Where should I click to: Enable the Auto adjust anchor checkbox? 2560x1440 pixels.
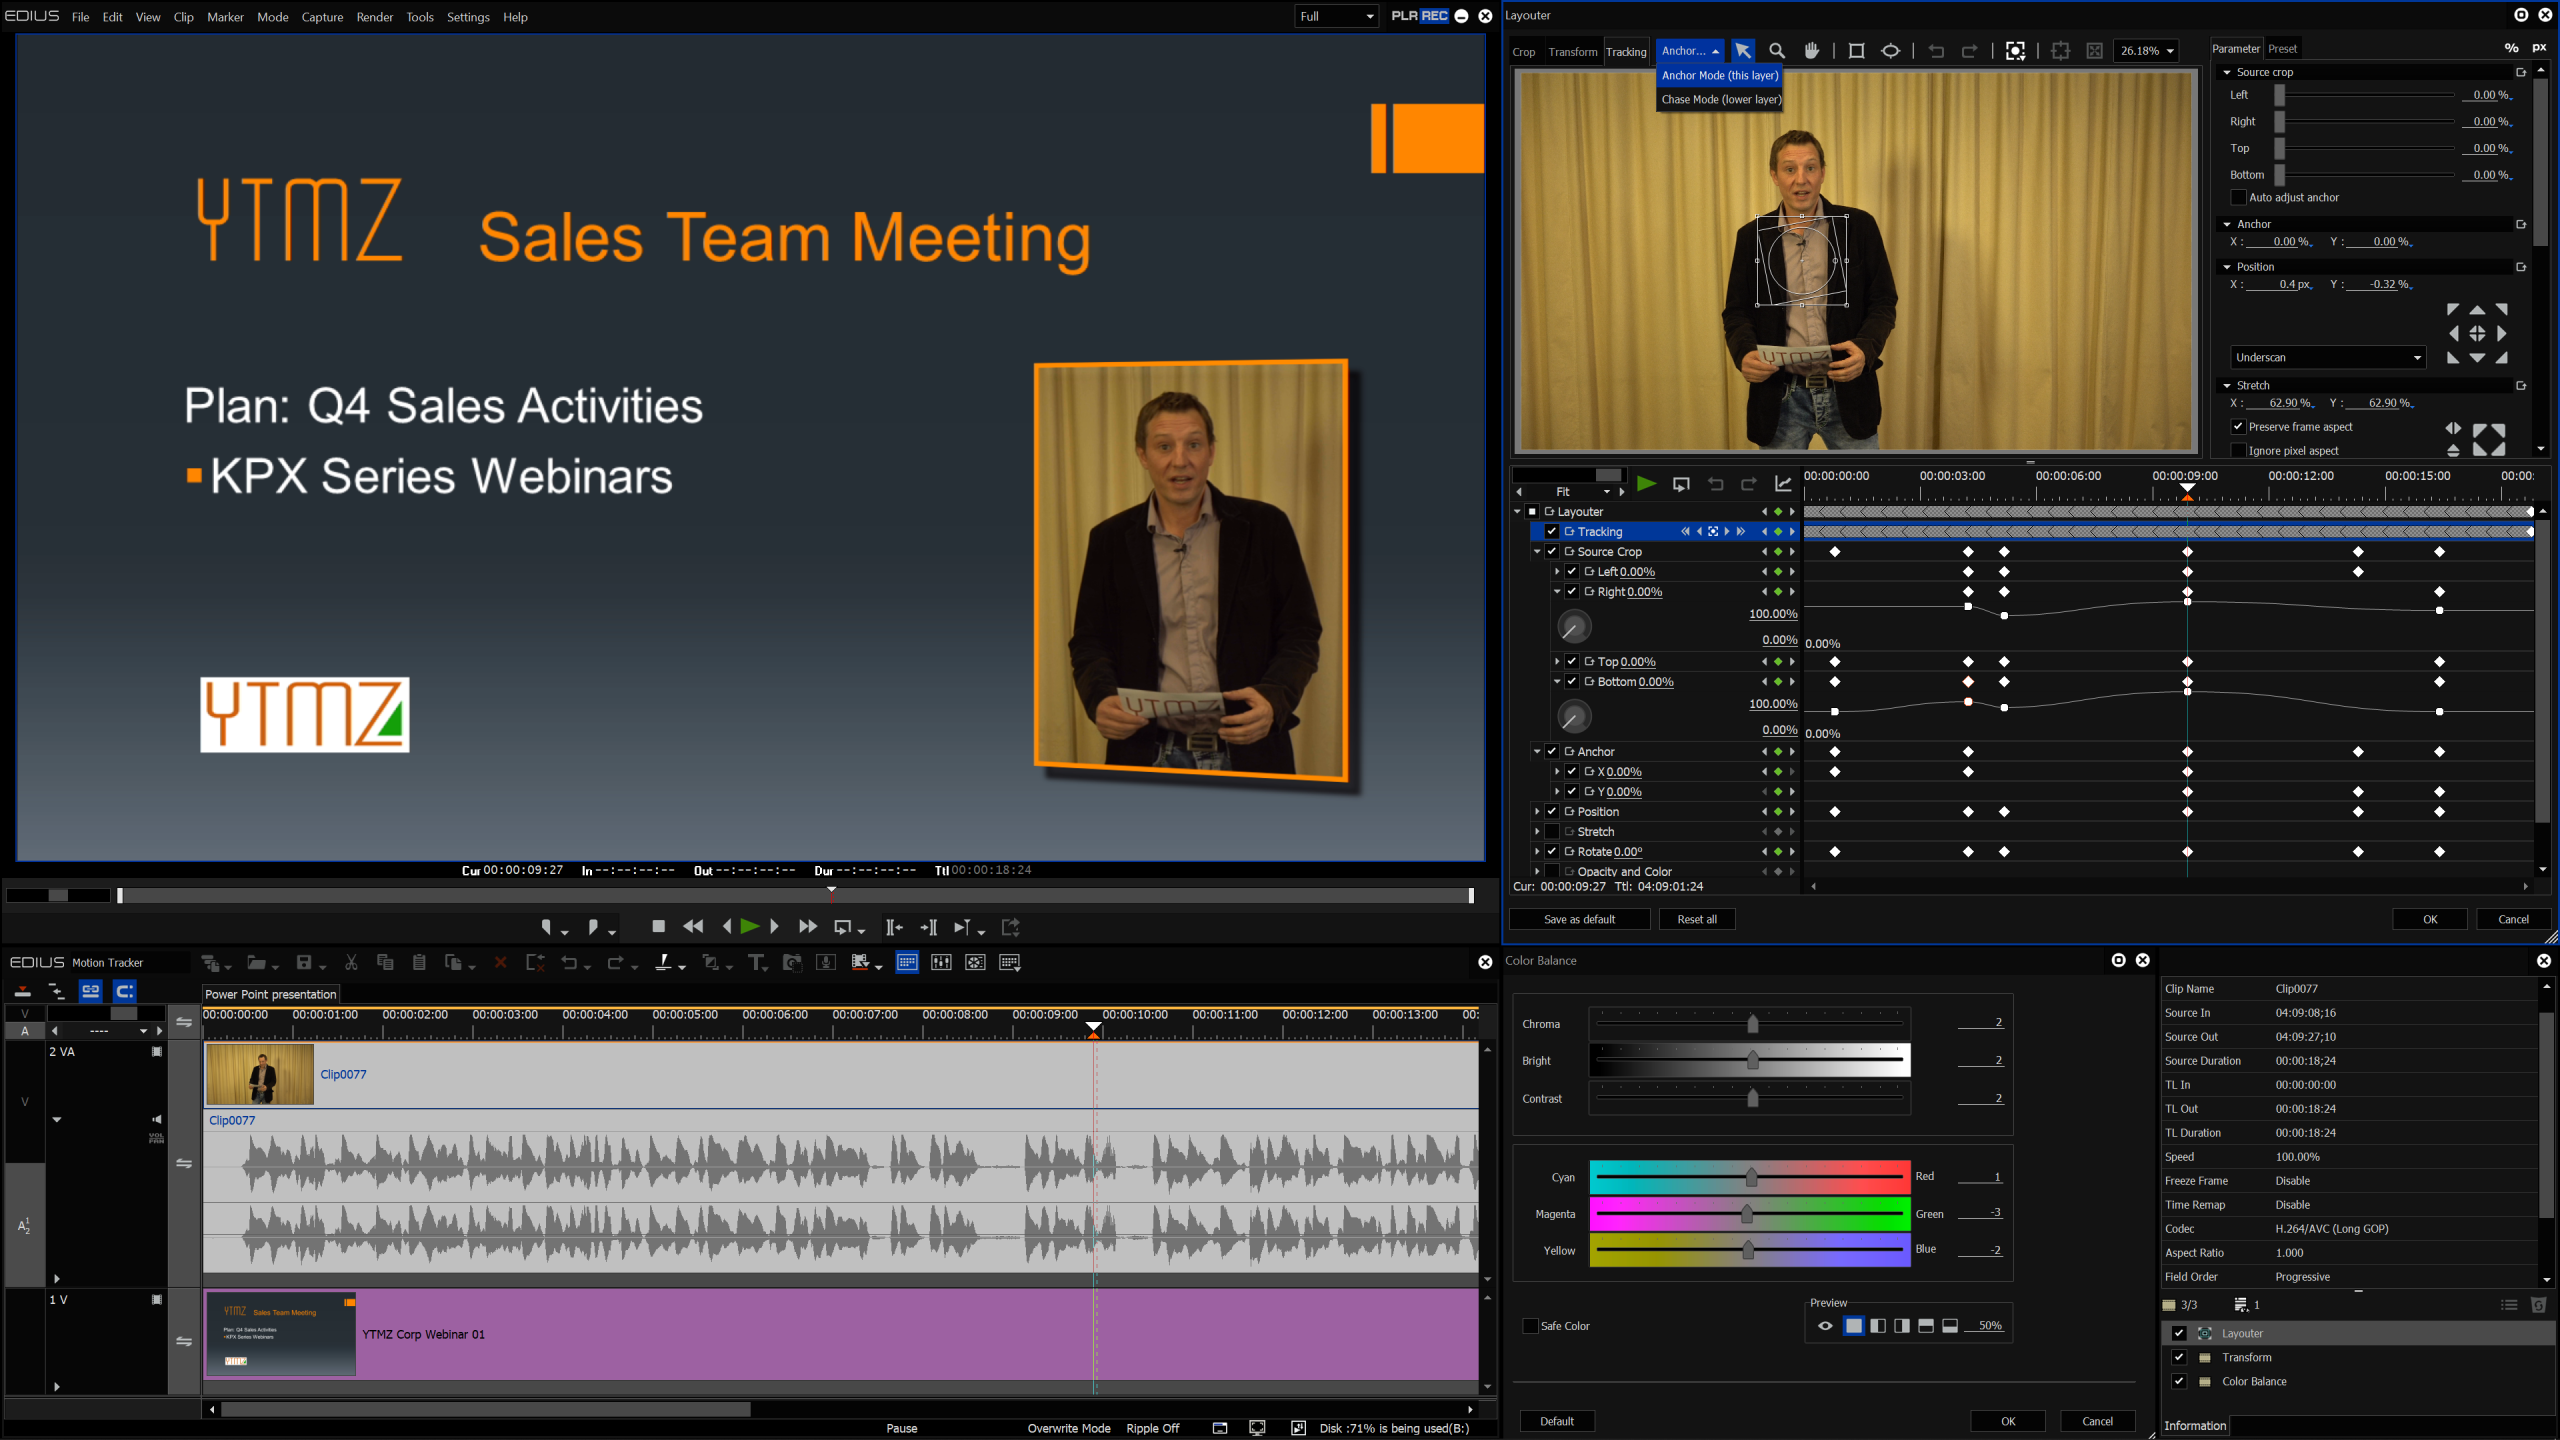pos(2239,198)
